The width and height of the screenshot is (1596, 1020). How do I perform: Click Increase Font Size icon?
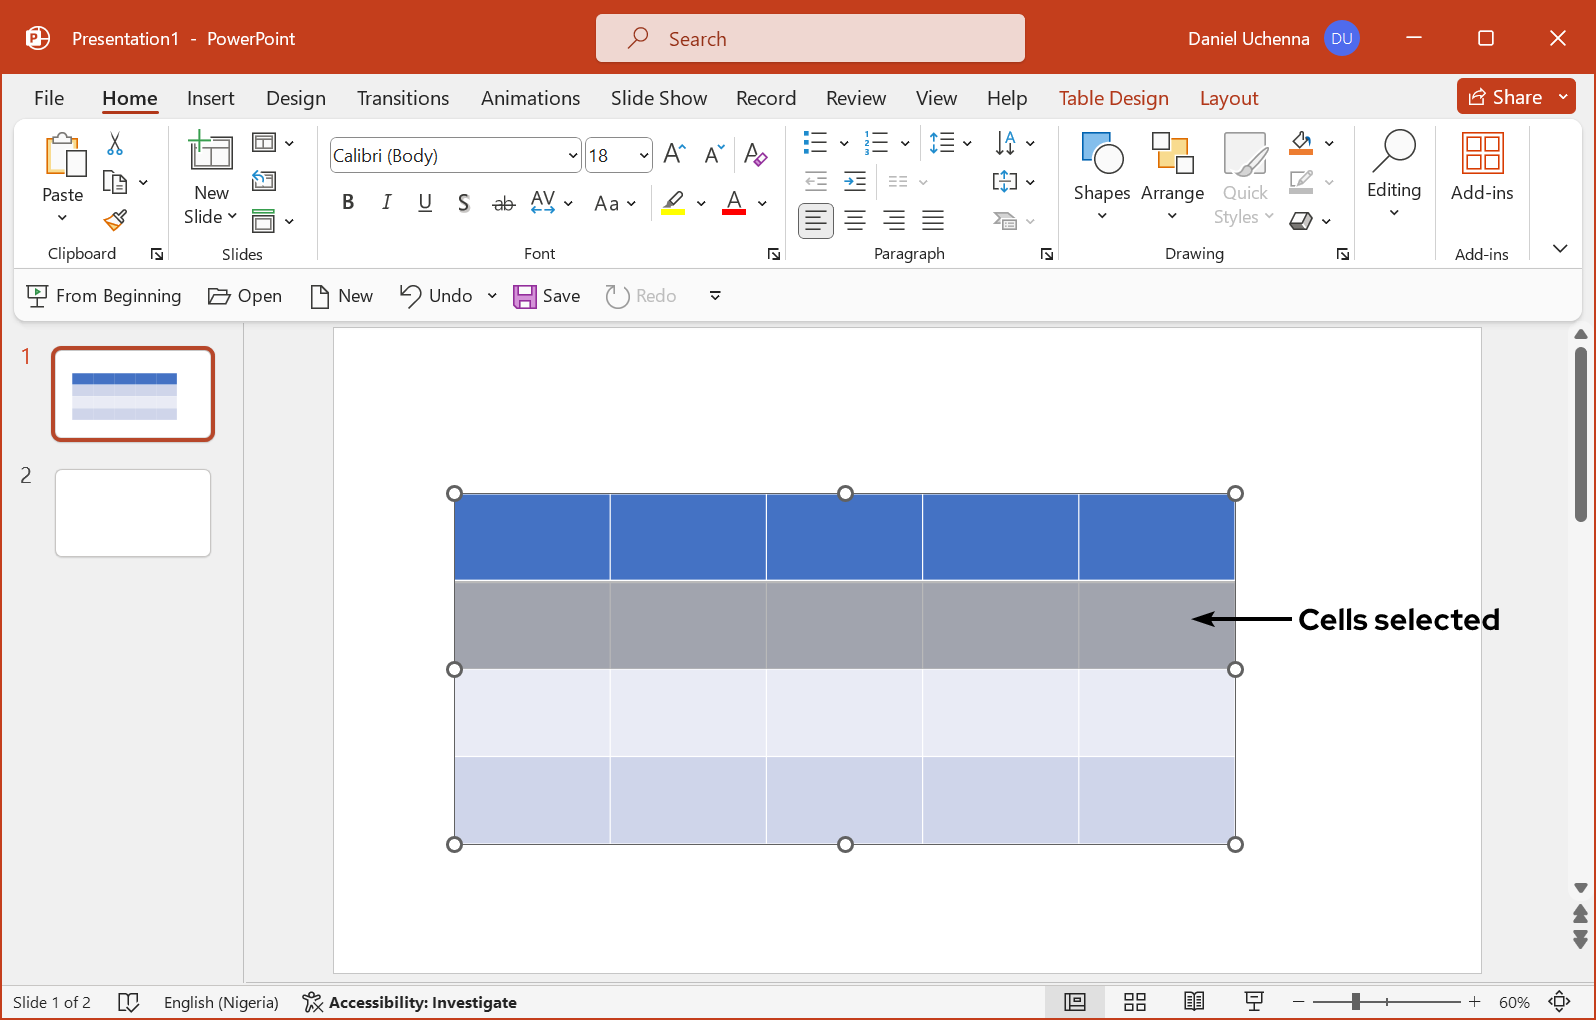[x=674, y=154]
